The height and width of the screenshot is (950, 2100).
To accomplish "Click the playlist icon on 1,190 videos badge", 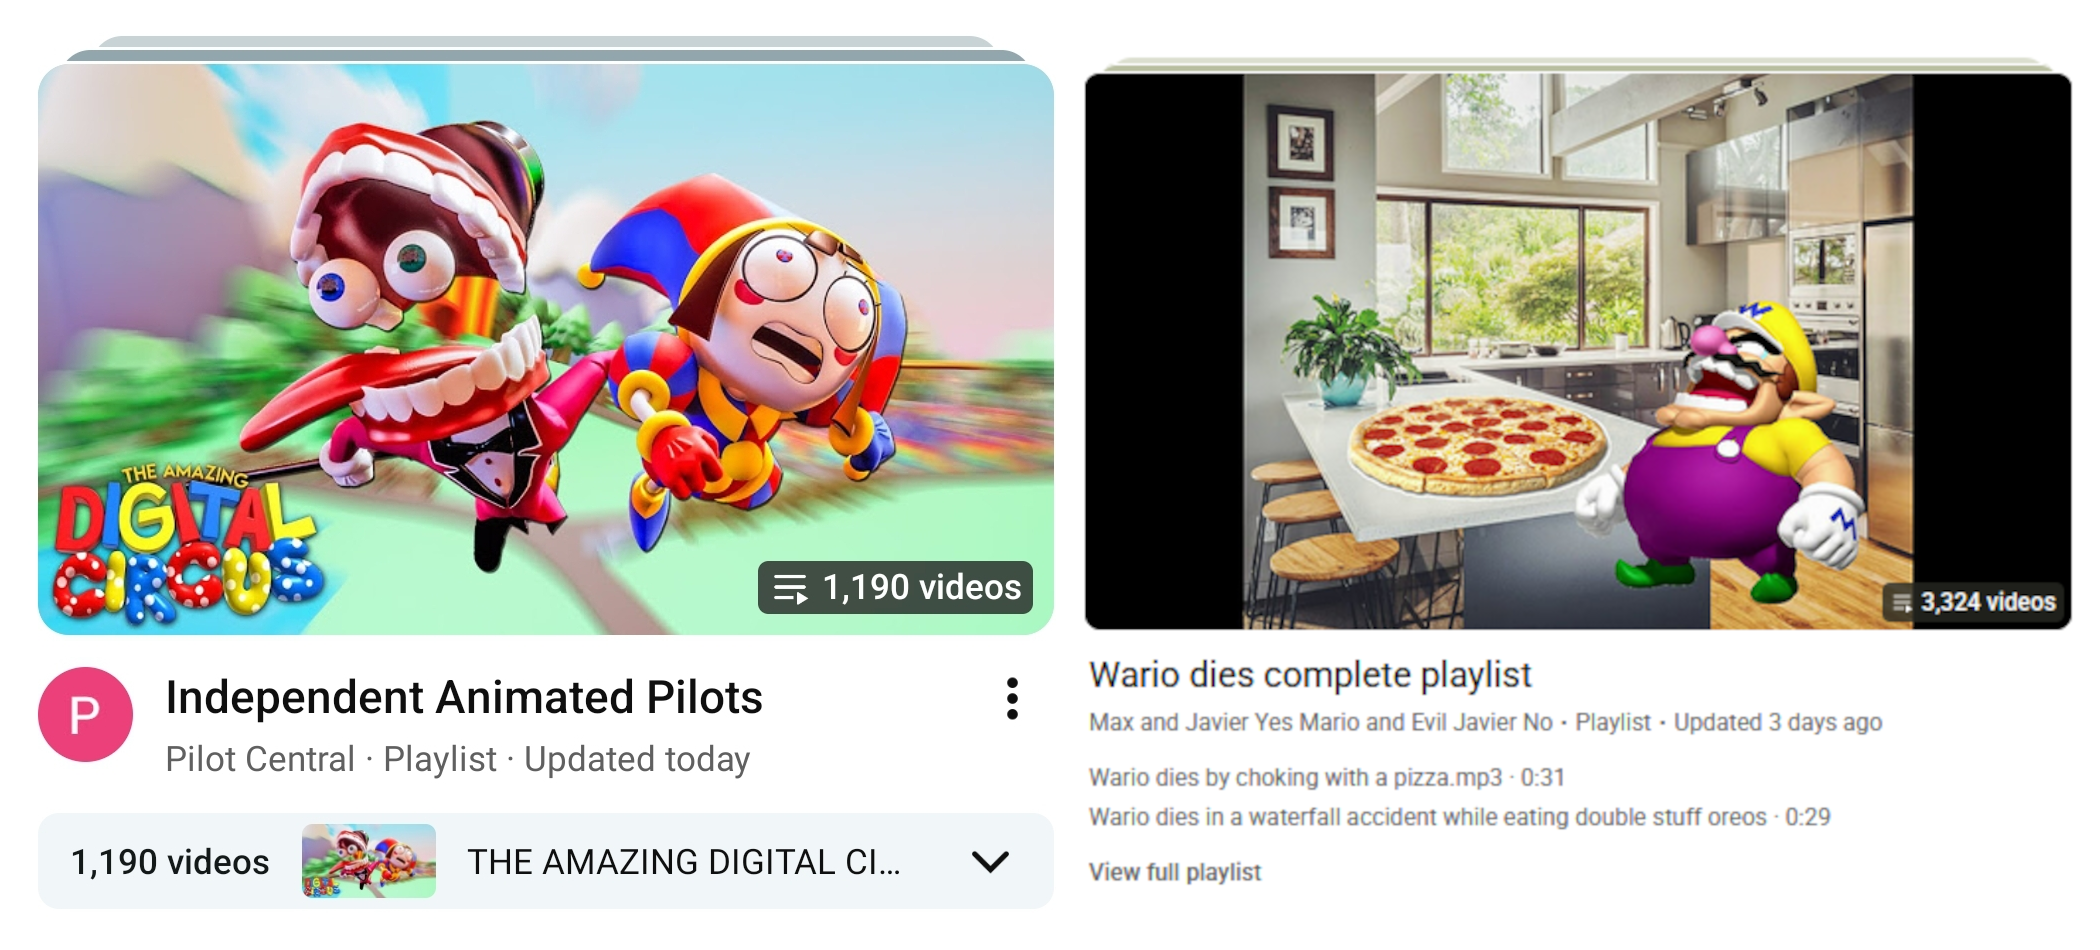I will (791, 588).
